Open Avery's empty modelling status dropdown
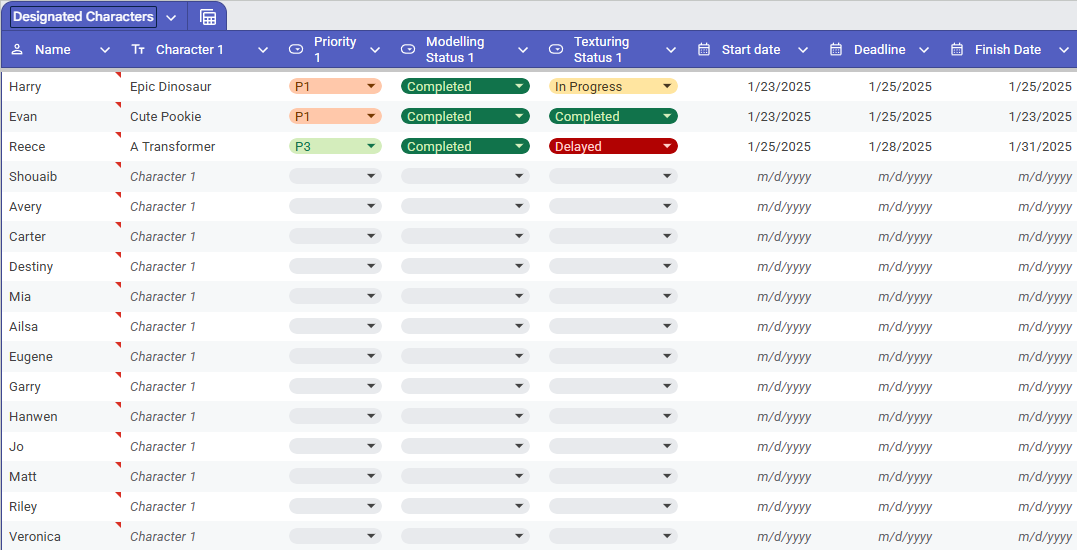 point(466,206)
